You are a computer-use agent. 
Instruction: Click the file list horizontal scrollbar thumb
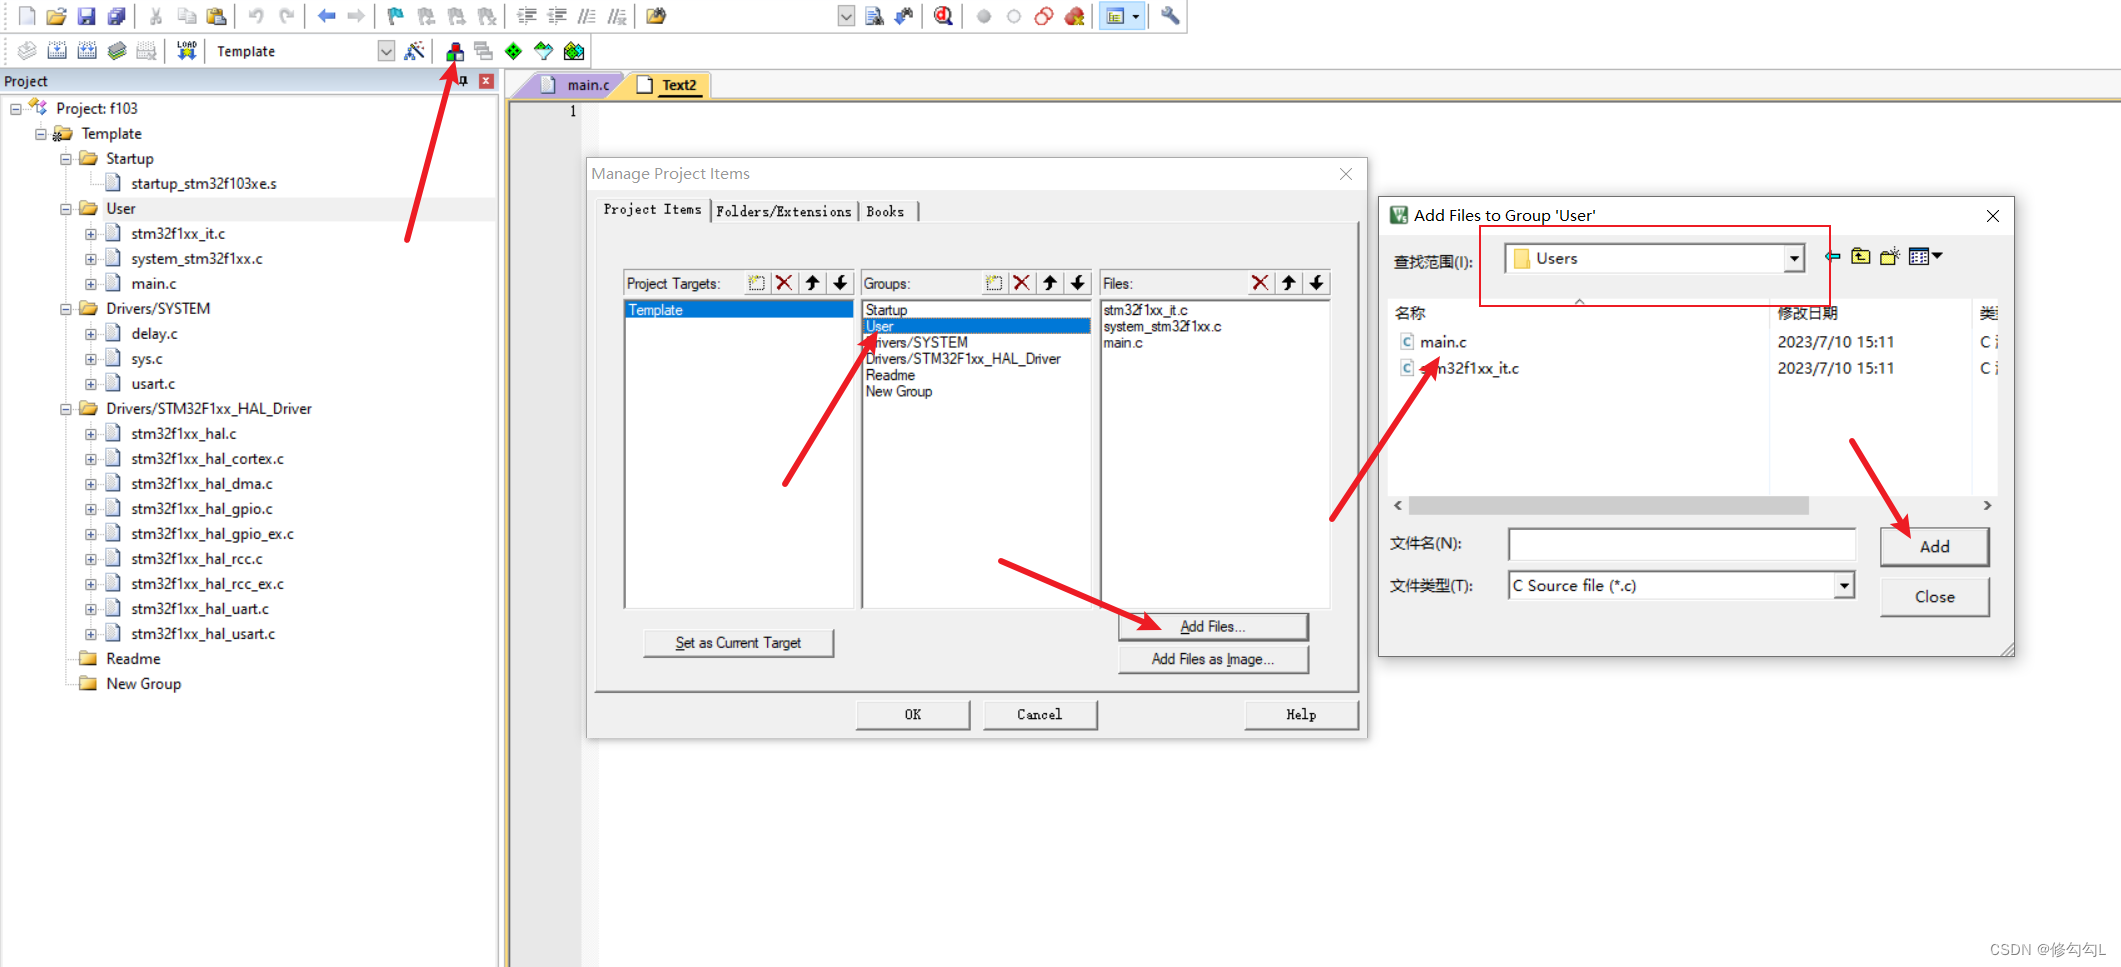[1608, 506]
